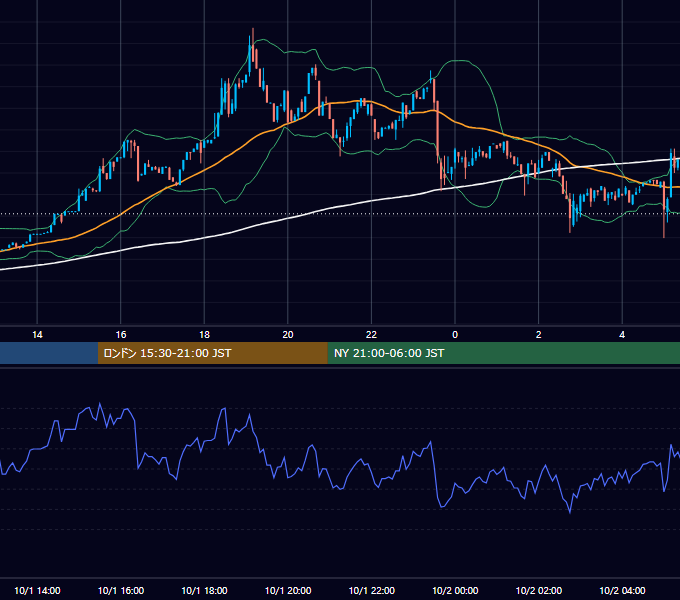Viewport: 680px width, 600px height.
Task: Click the 20 hour axis label
Action: 288,335
